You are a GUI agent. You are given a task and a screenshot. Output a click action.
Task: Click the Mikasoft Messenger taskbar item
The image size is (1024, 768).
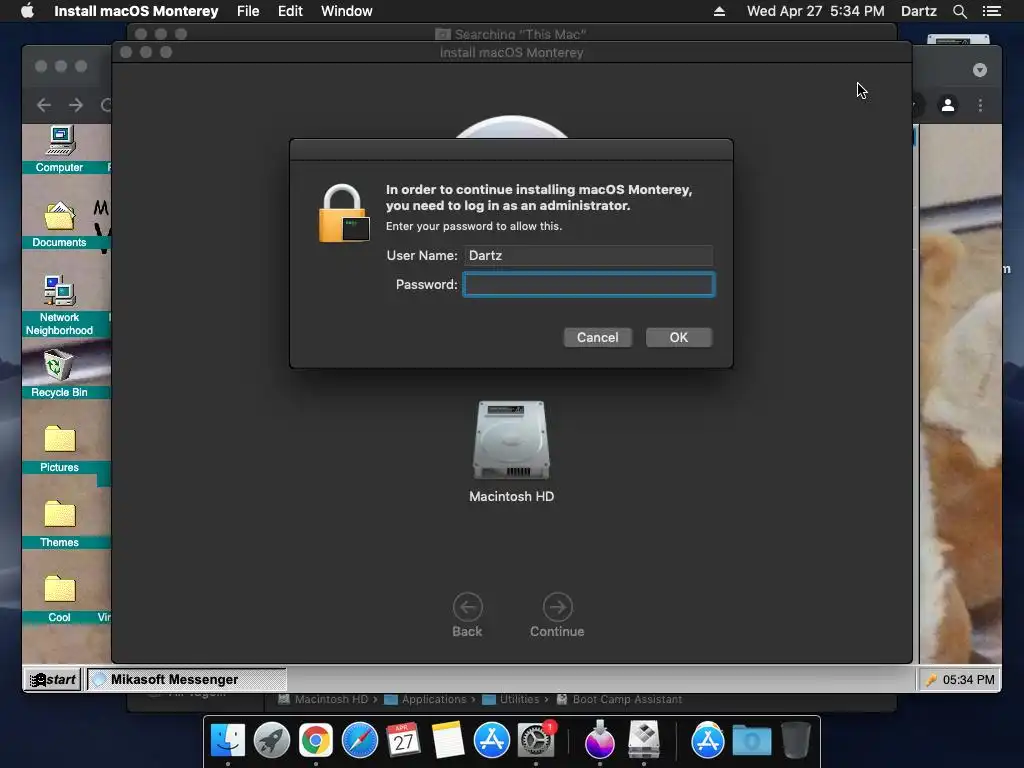coord(187,679)
